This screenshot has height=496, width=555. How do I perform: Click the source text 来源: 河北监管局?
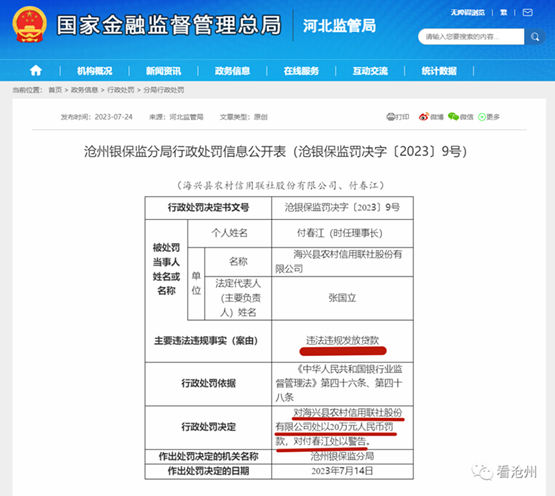point(176,117)
